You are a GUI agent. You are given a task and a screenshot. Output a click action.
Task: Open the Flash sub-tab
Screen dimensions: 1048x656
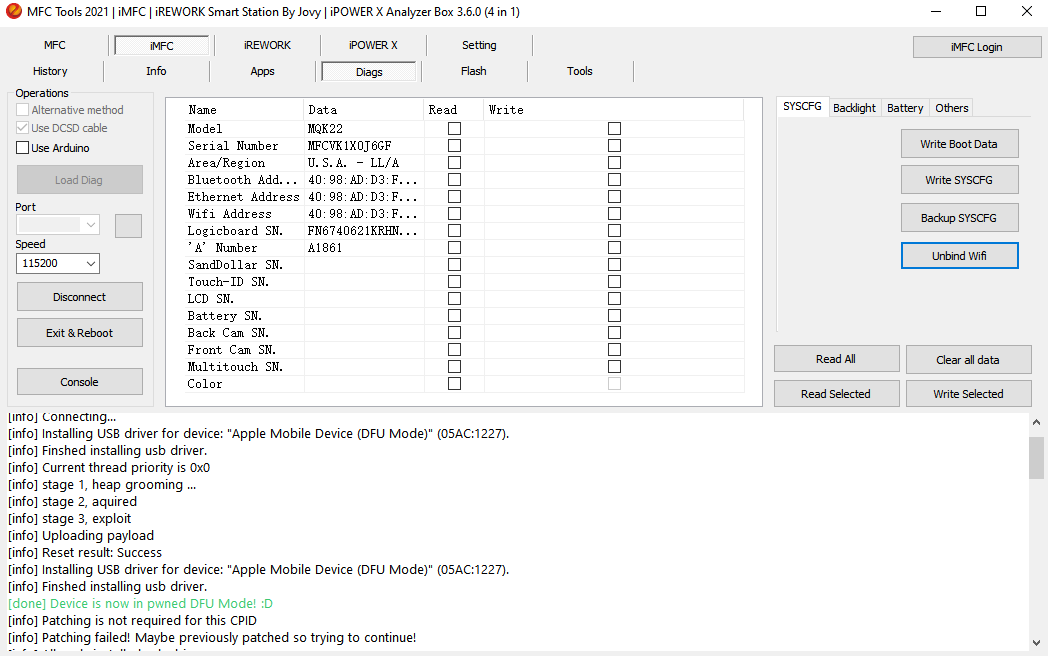coord(473,72)
